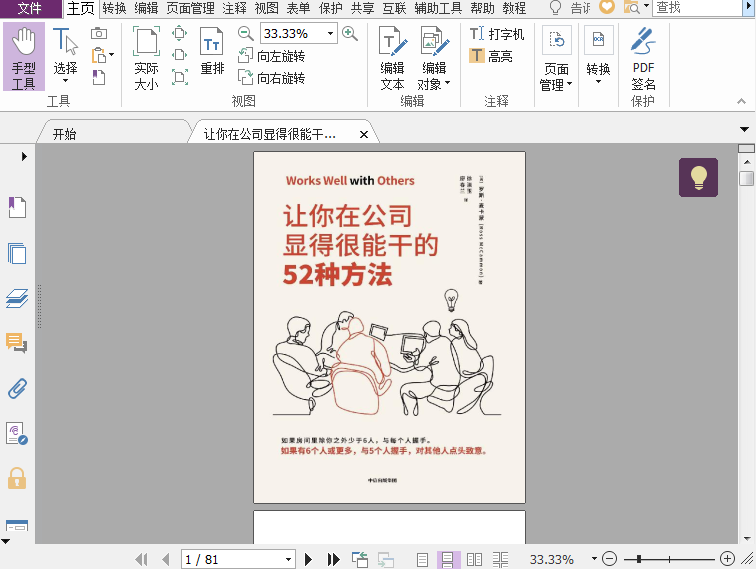Open the Bookmarks panel in sidebar
756x569 pixels.
tap(17, 207)
